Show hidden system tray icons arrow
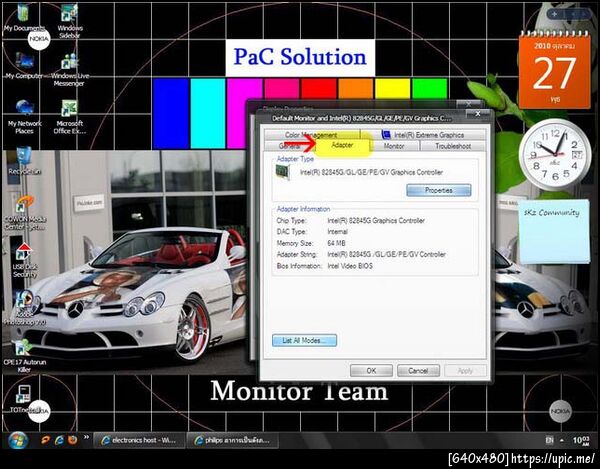Screen dimensions: 600x469 (x=562, y=440)
